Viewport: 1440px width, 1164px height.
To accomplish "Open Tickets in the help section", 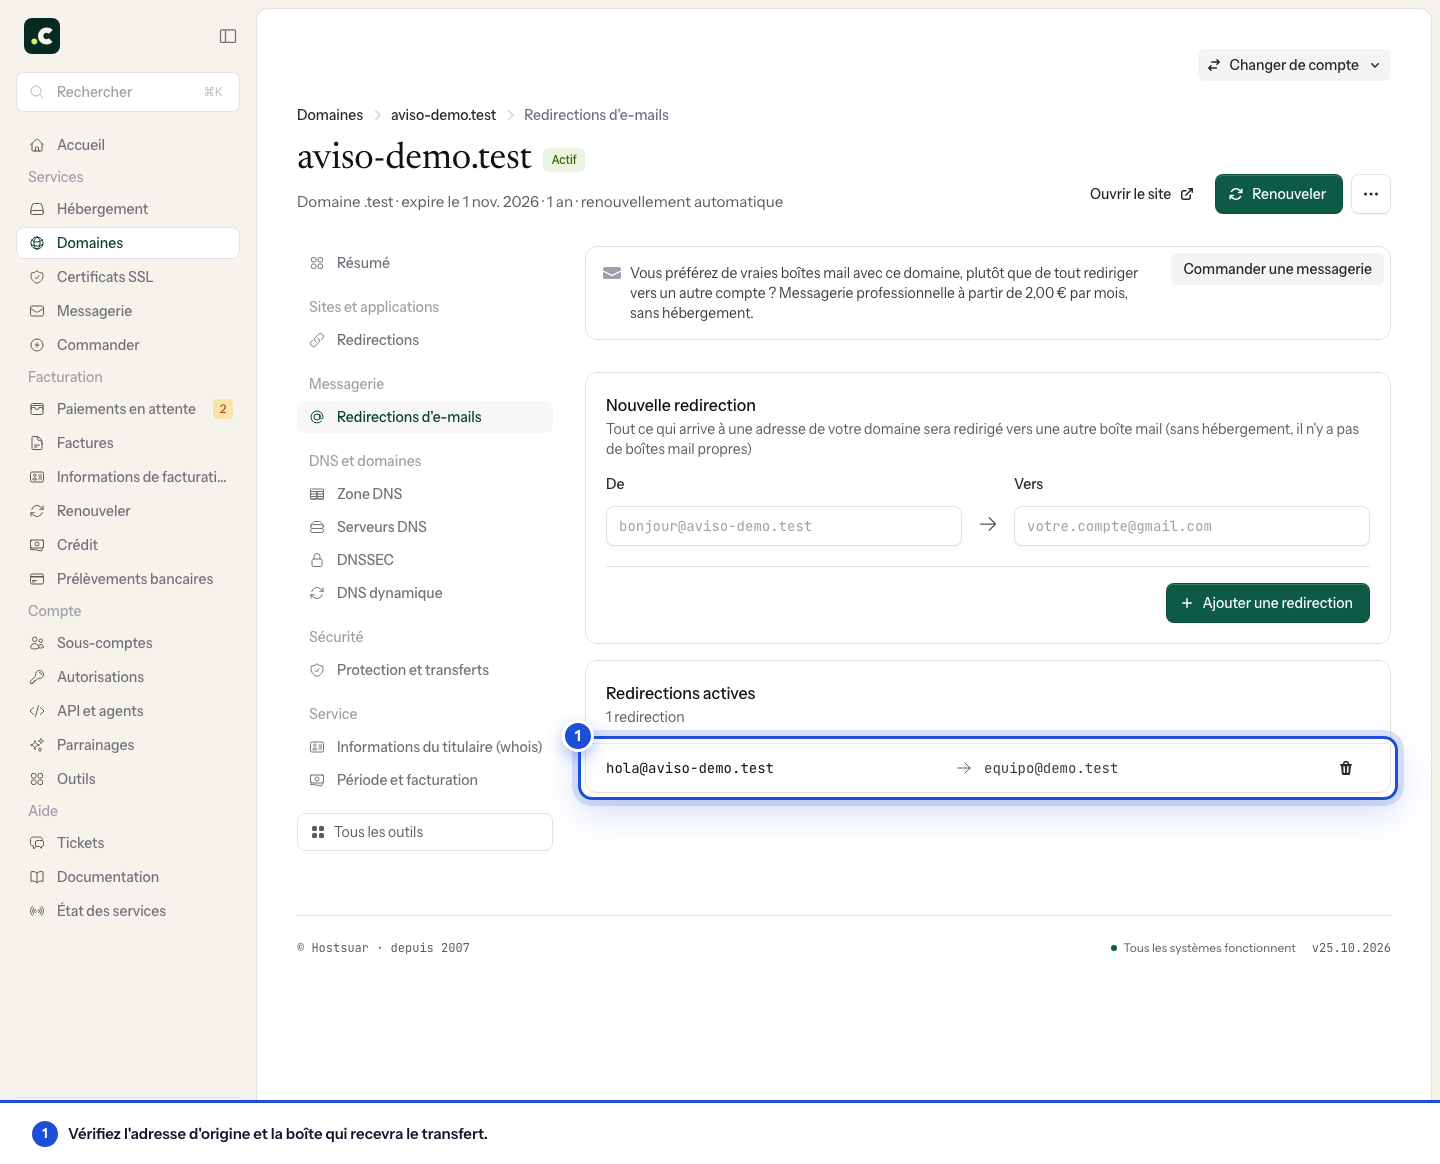I will 128,843.
